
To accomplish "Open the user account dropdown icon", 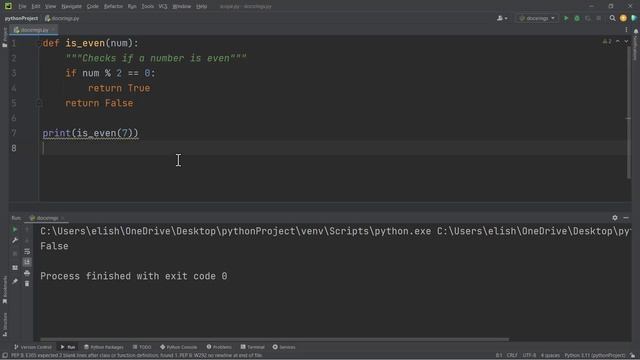I will point(502,18).
